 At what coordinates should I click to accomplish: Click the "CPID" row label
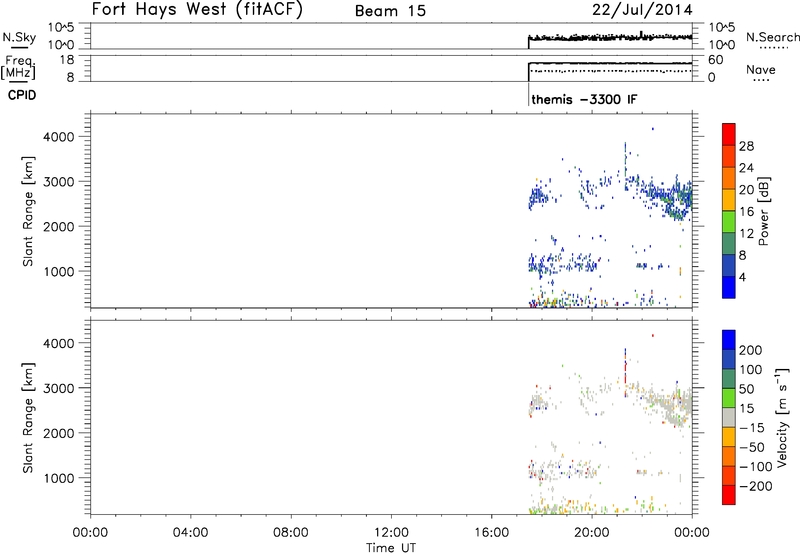[x=22, y=95]
